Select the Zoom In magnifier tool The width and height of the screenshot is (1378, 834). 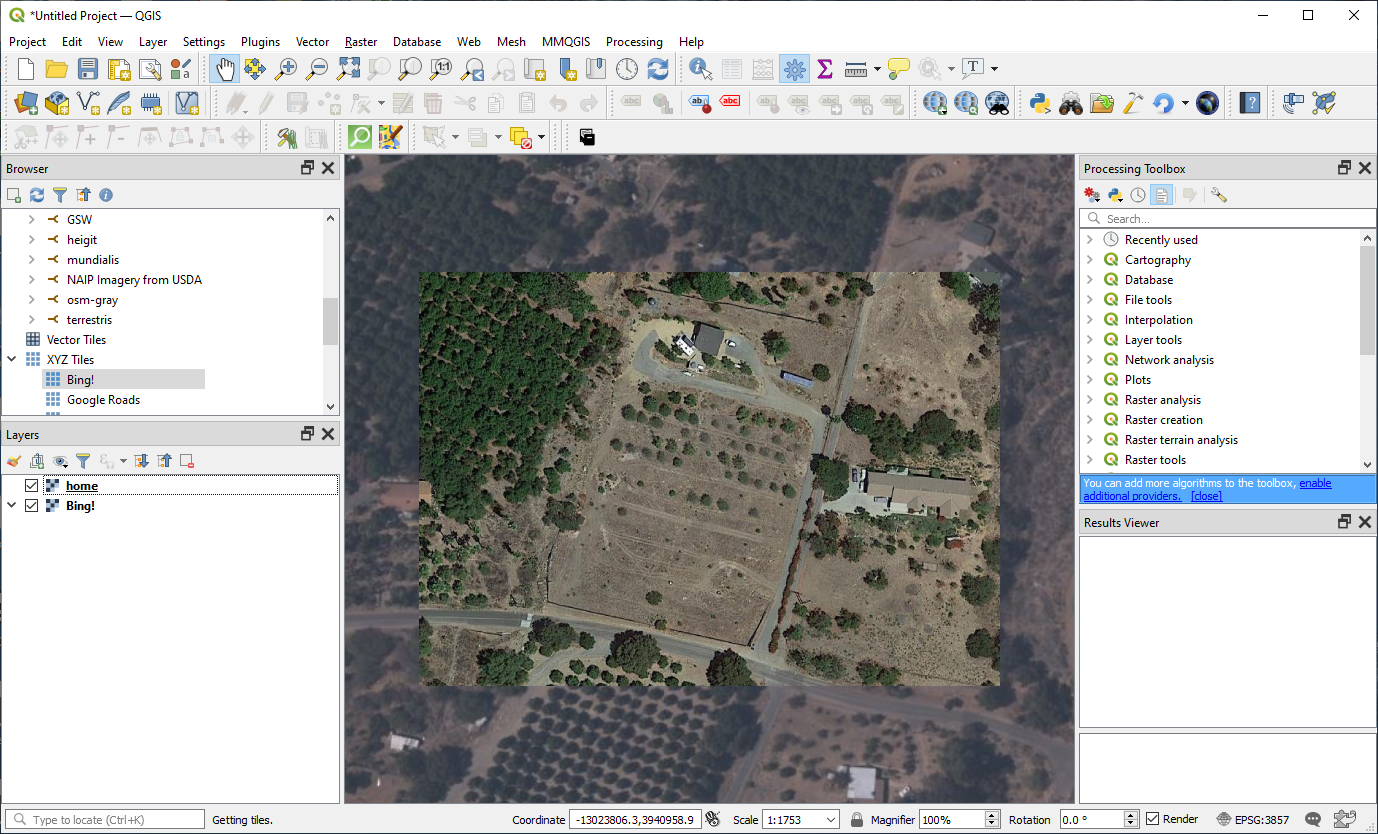pyautogui.click(x=286, y=69)
